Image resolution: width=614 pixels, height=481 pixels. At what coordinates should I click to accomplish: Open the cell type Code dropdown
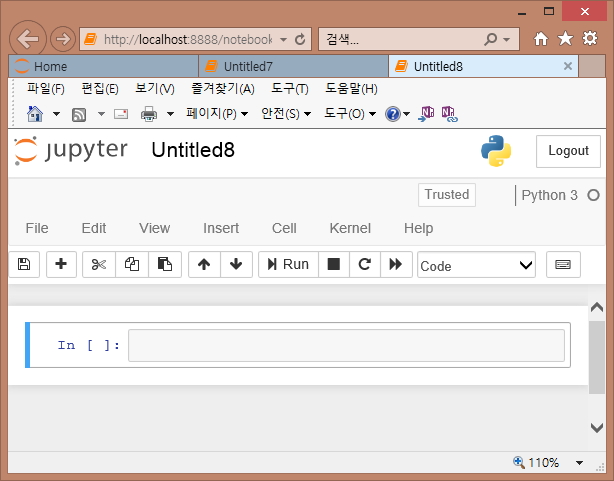click(x=476, y=265)
